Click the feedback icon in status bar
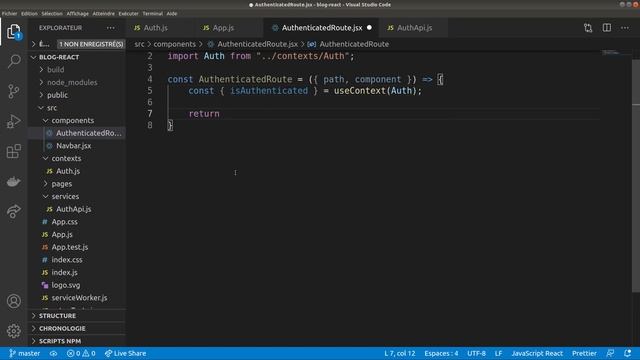Screen dimensions: 640x360 pos(610,353)
